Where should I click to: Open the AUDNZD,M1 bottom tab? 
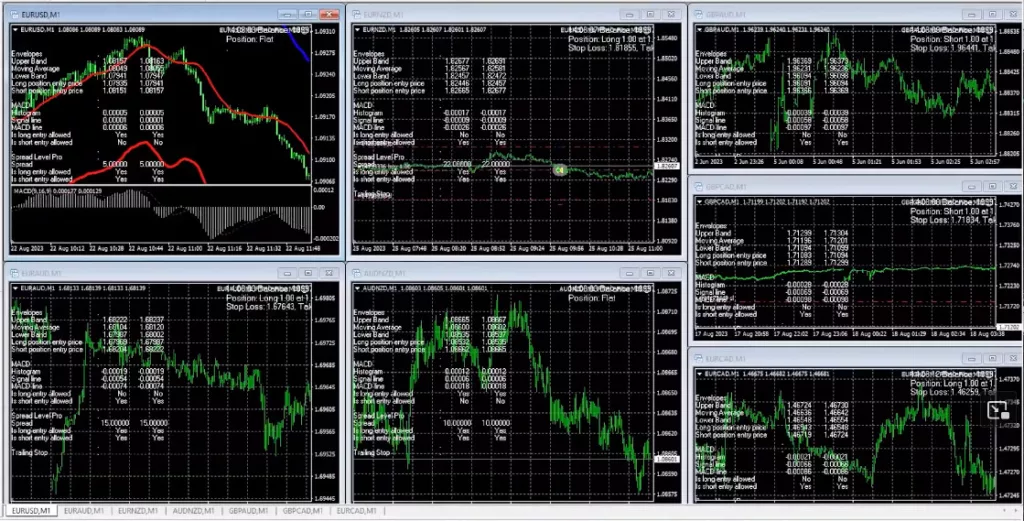pos(190,511)
